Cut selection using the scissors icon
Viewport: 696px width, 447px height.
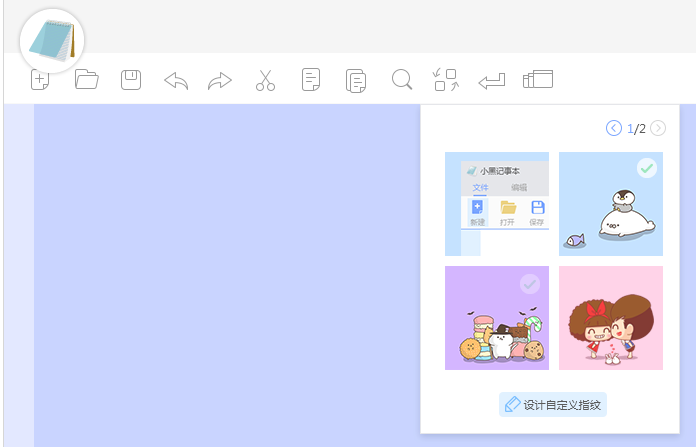coord(265,81)
